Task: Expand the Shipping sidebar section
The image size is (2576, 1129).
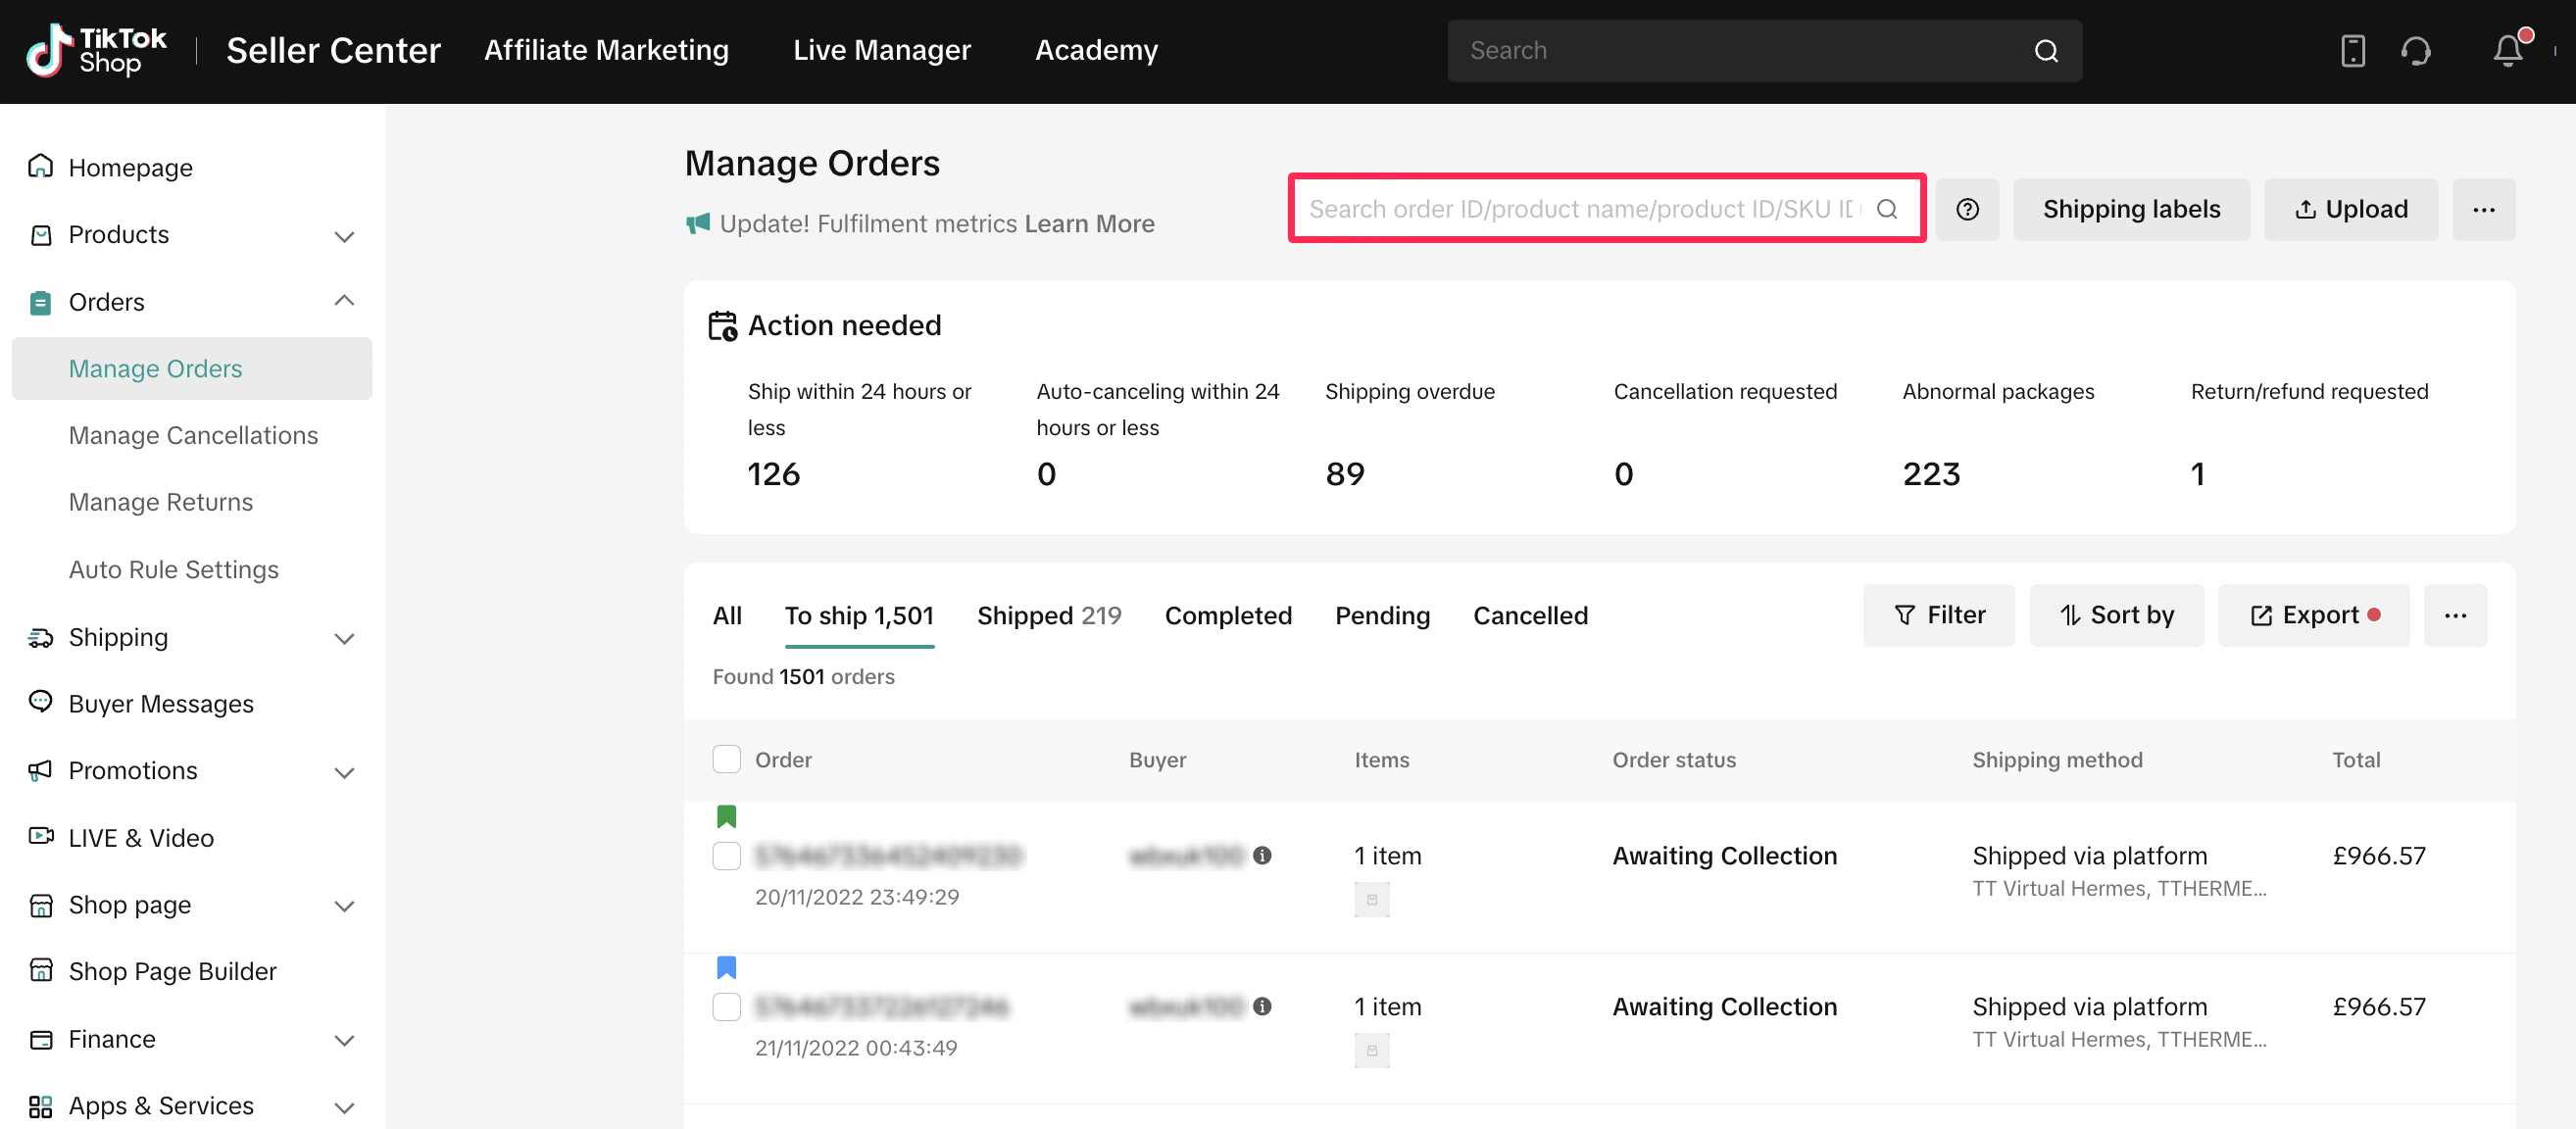Action: click(344, 638)
